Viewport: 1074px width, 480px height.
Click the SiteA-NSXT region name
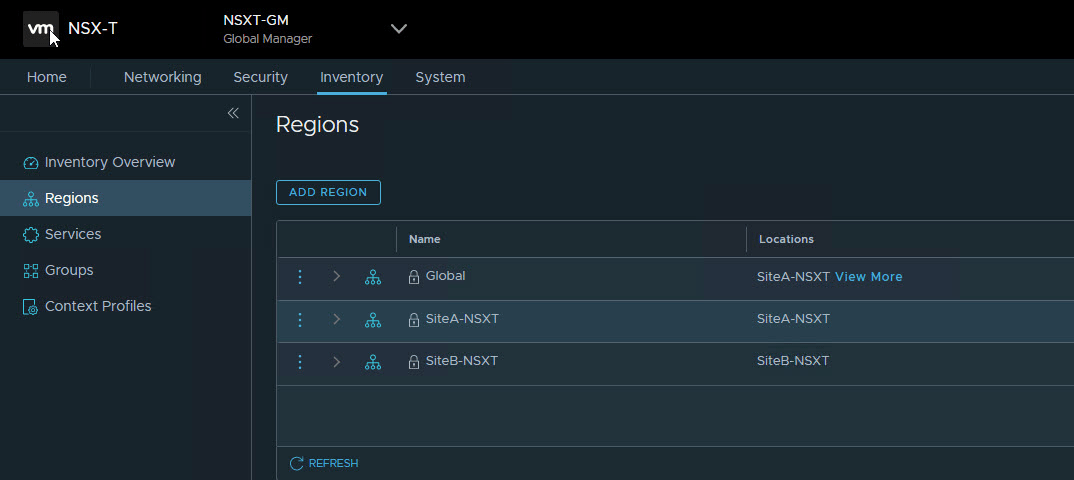click(x=462, y=318)
